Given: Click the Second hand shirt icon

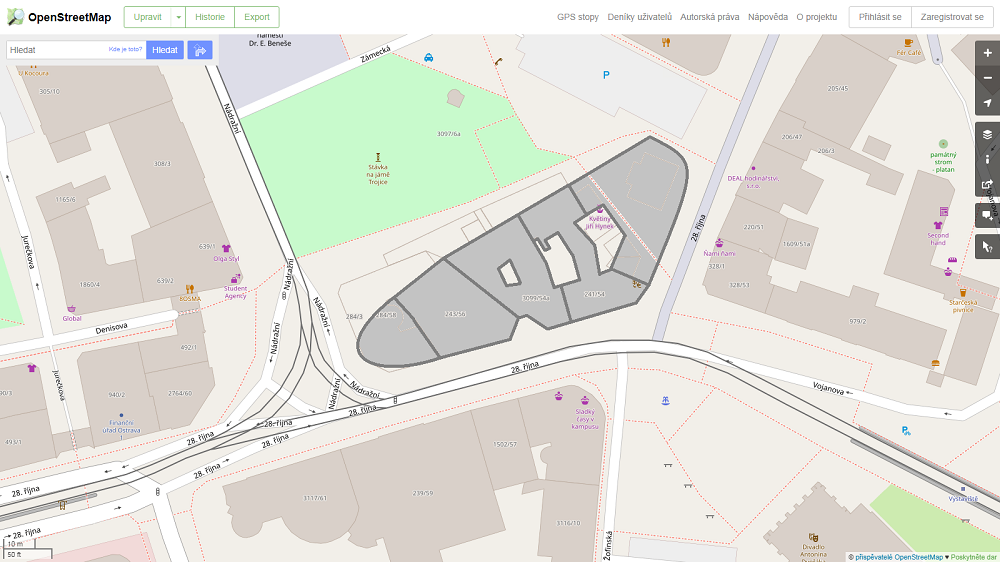Looking at the screenshot, I should [x=938, y=225].
